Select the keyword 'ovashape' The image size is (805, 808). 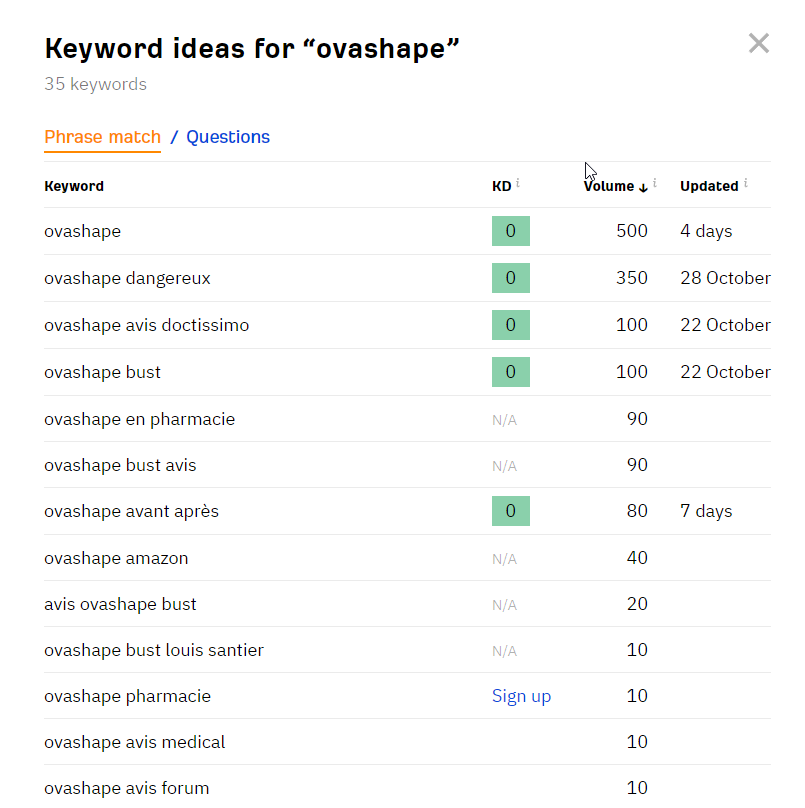(82, 231)
